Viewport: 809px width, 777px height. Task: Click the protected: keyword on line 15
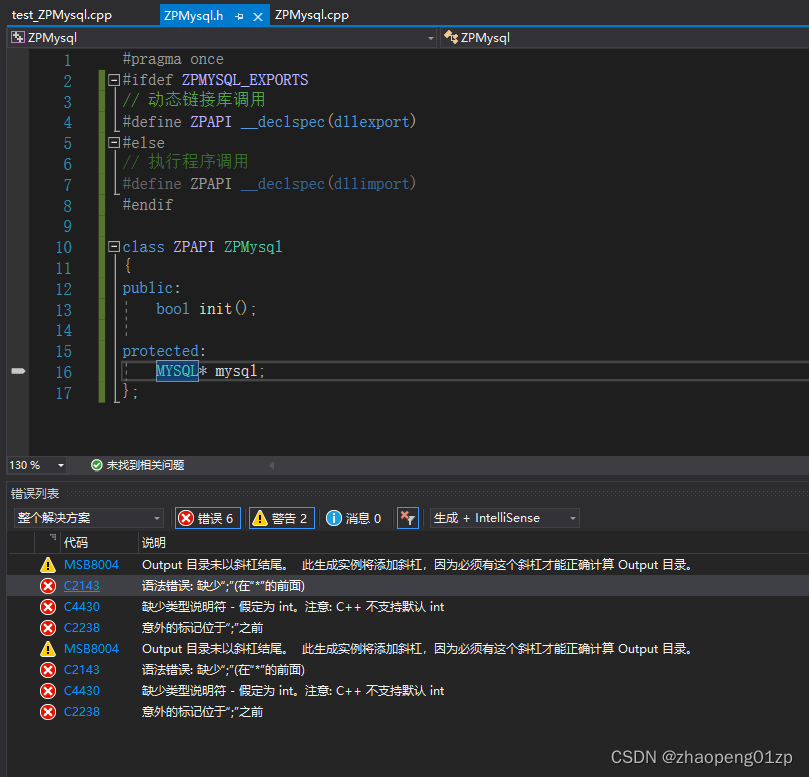[x=164, y=351]
